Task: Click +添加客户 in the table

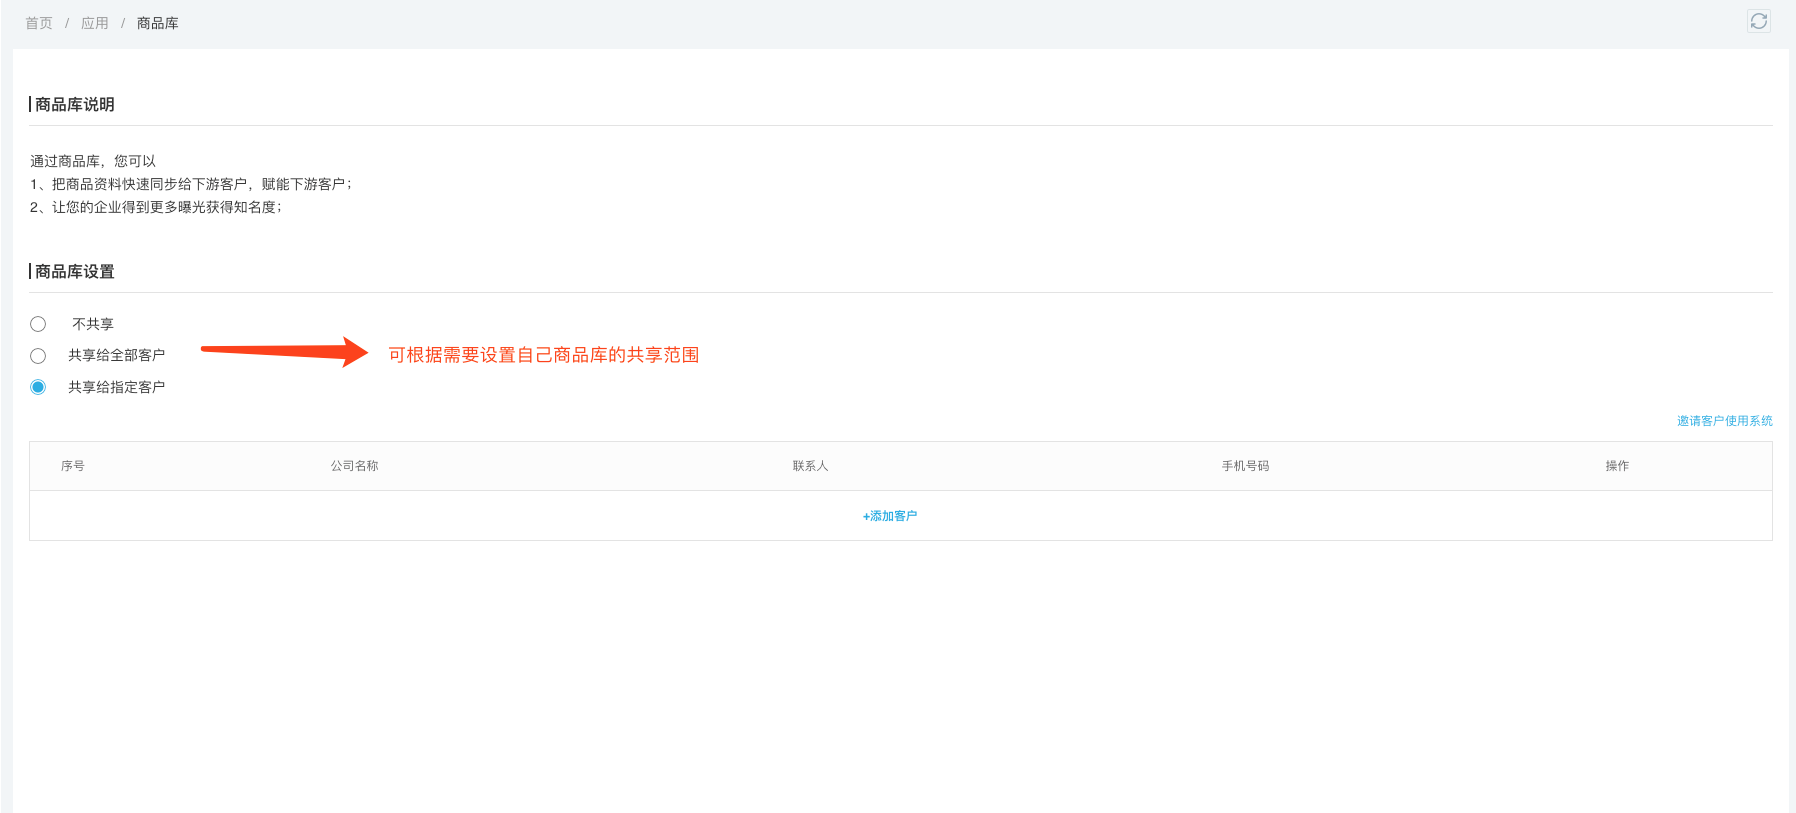Action: 890,516
